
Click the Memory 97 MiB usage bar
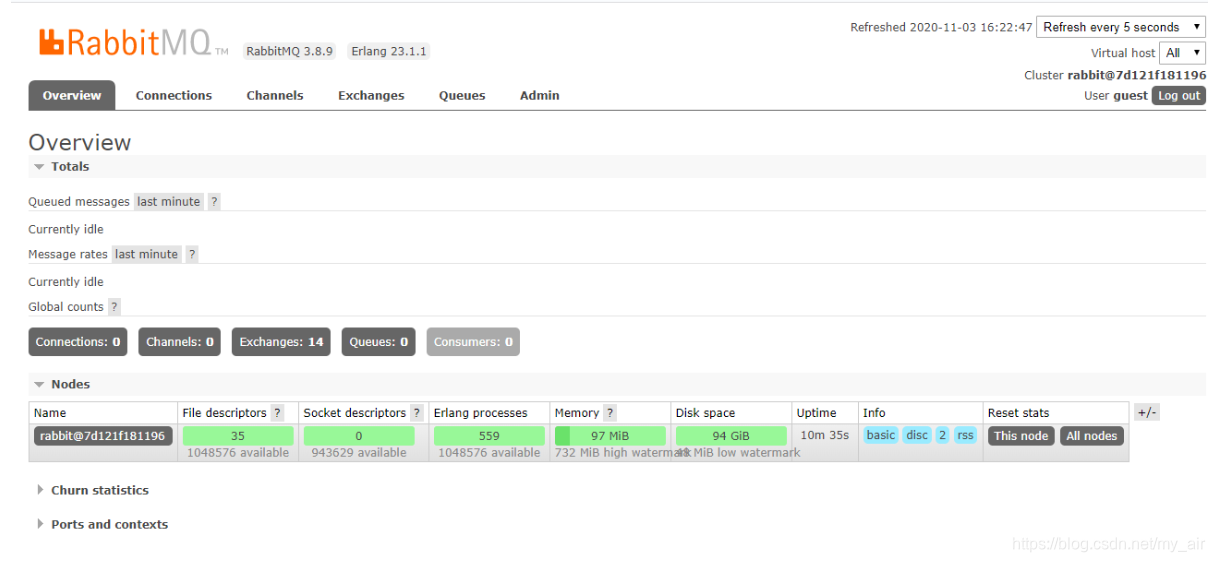[x=610, y=436]
